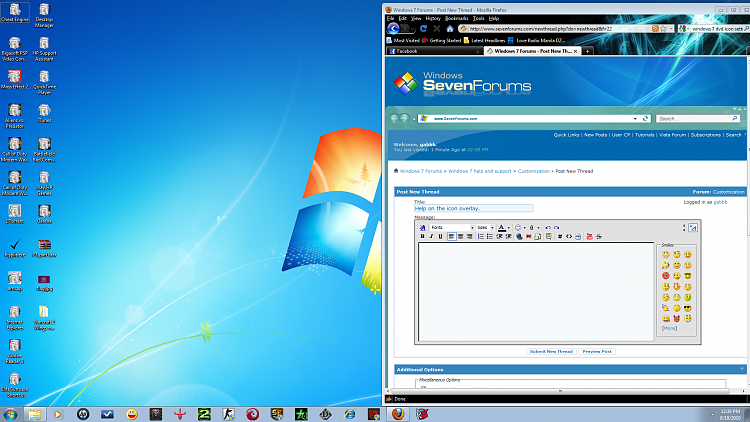The width and height of the screenshot is (750, 422).
Task: Insert an image into the post
Action: [538, 236]
